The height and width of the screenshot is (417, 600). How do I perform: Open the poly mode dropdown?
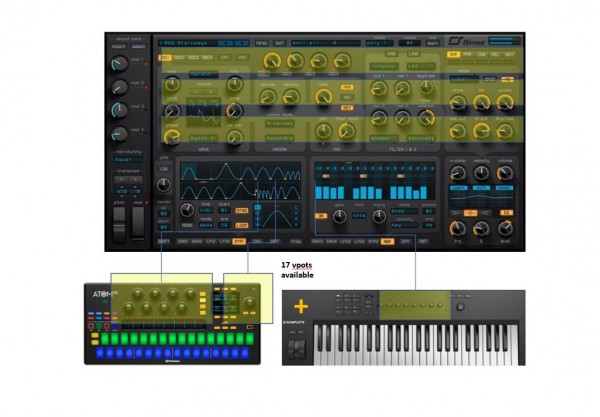pyautogui.click(x=380, y=43)
